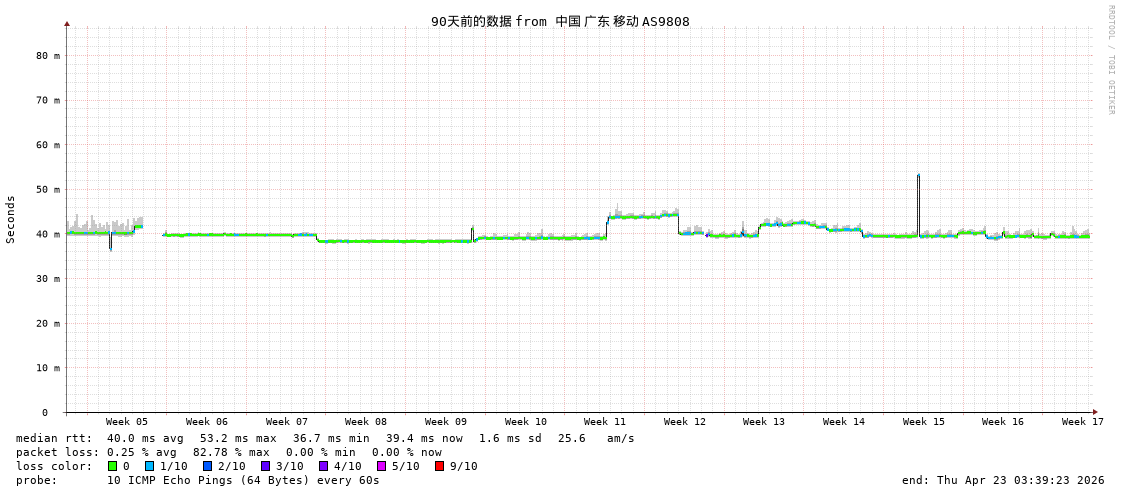Select the Week 09 time axis label
Screen dimensions: 1121x494
pyautogui.click(x=445, y=422)
